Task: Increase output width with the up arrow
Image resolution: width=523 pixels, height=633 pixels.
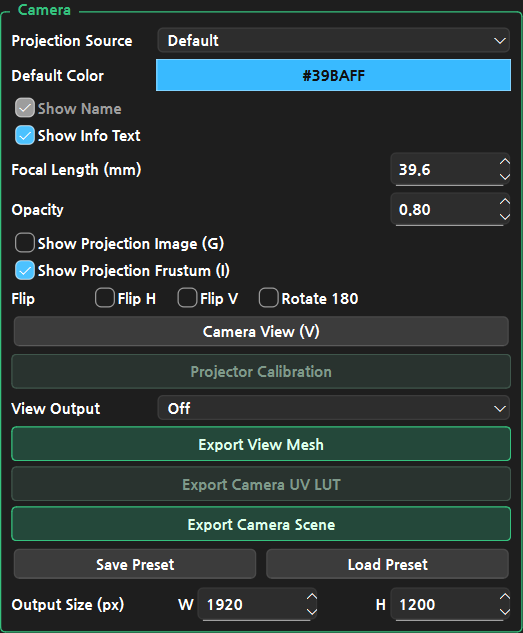Action: [x=312, y=597]
